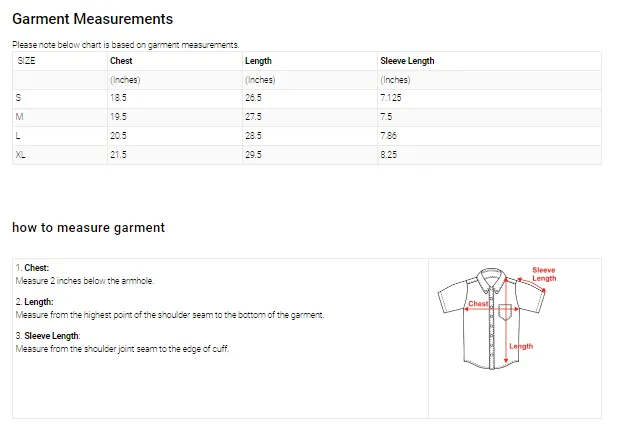Viewport: 636px width, 443px height.
Task: Click the 'how to measure garment' heading
Action: [x=88, y=228]
